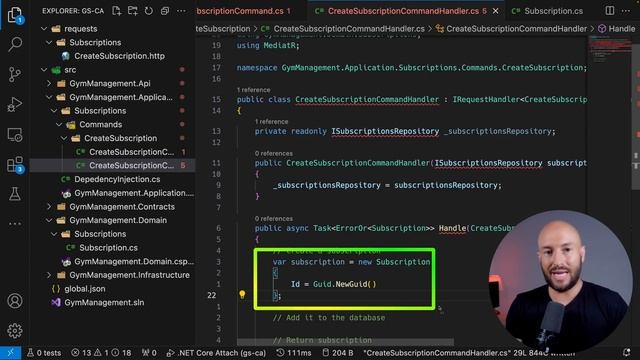Collapse the GymManagement.Application folder

click(x=120, y=97)
